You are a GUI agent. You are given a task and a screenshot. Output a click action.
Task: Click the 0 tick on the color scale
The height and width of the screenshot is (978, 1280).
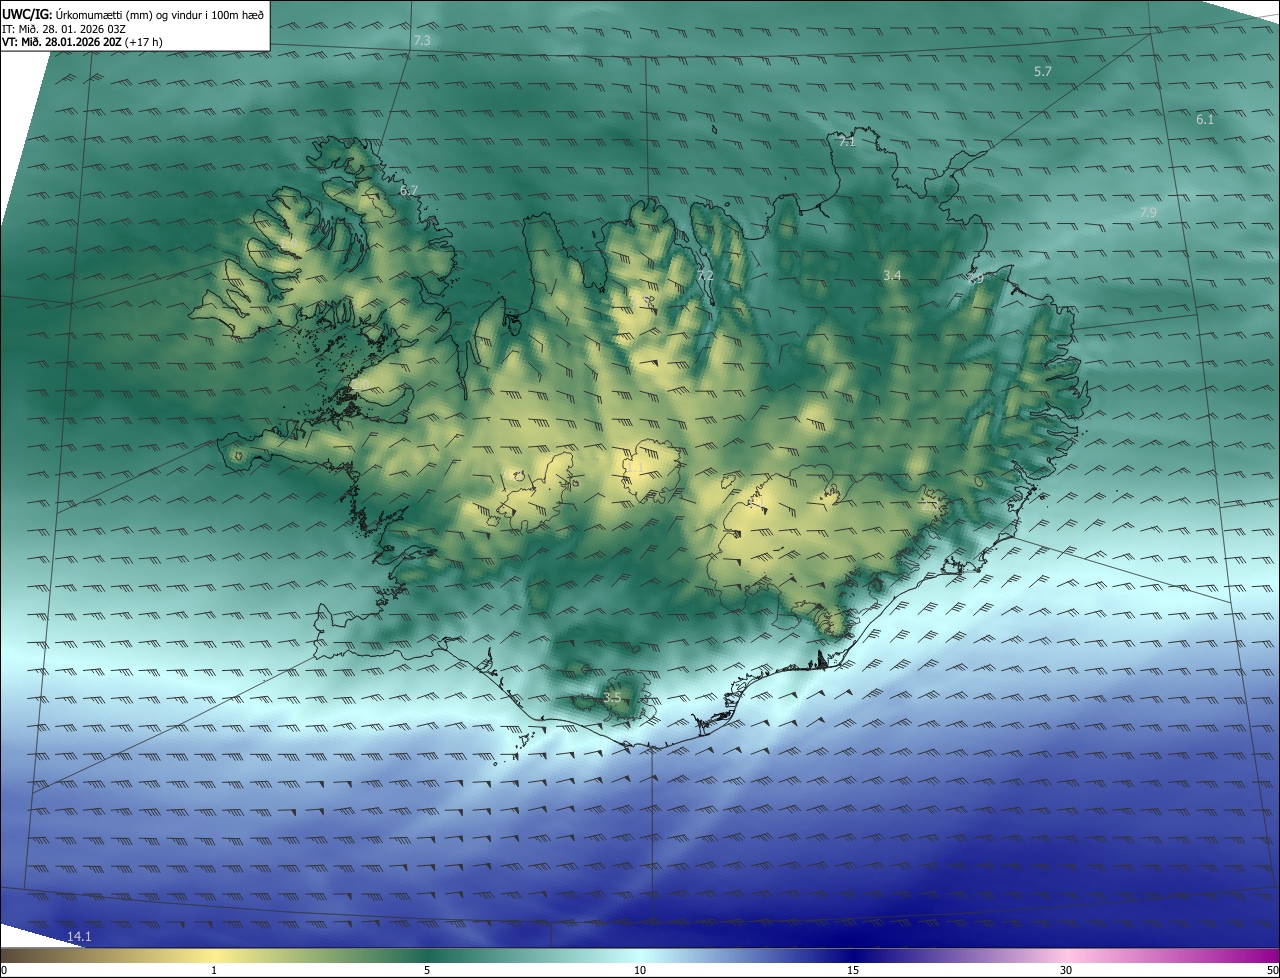(x=4, y=970)
